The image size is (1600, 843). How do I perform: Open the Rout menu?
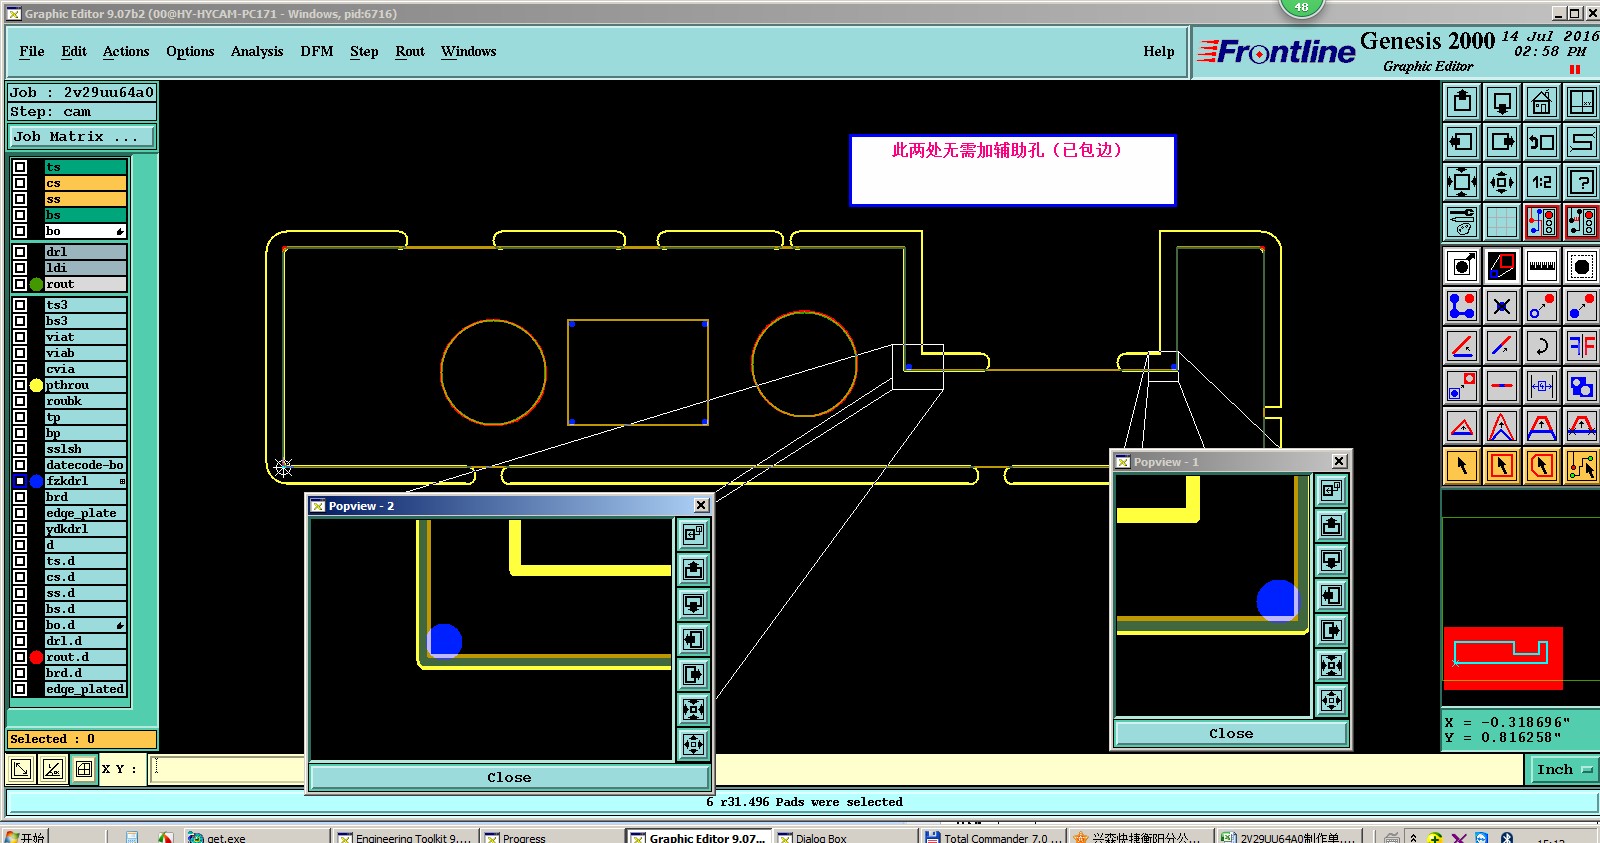click(410, 52)
